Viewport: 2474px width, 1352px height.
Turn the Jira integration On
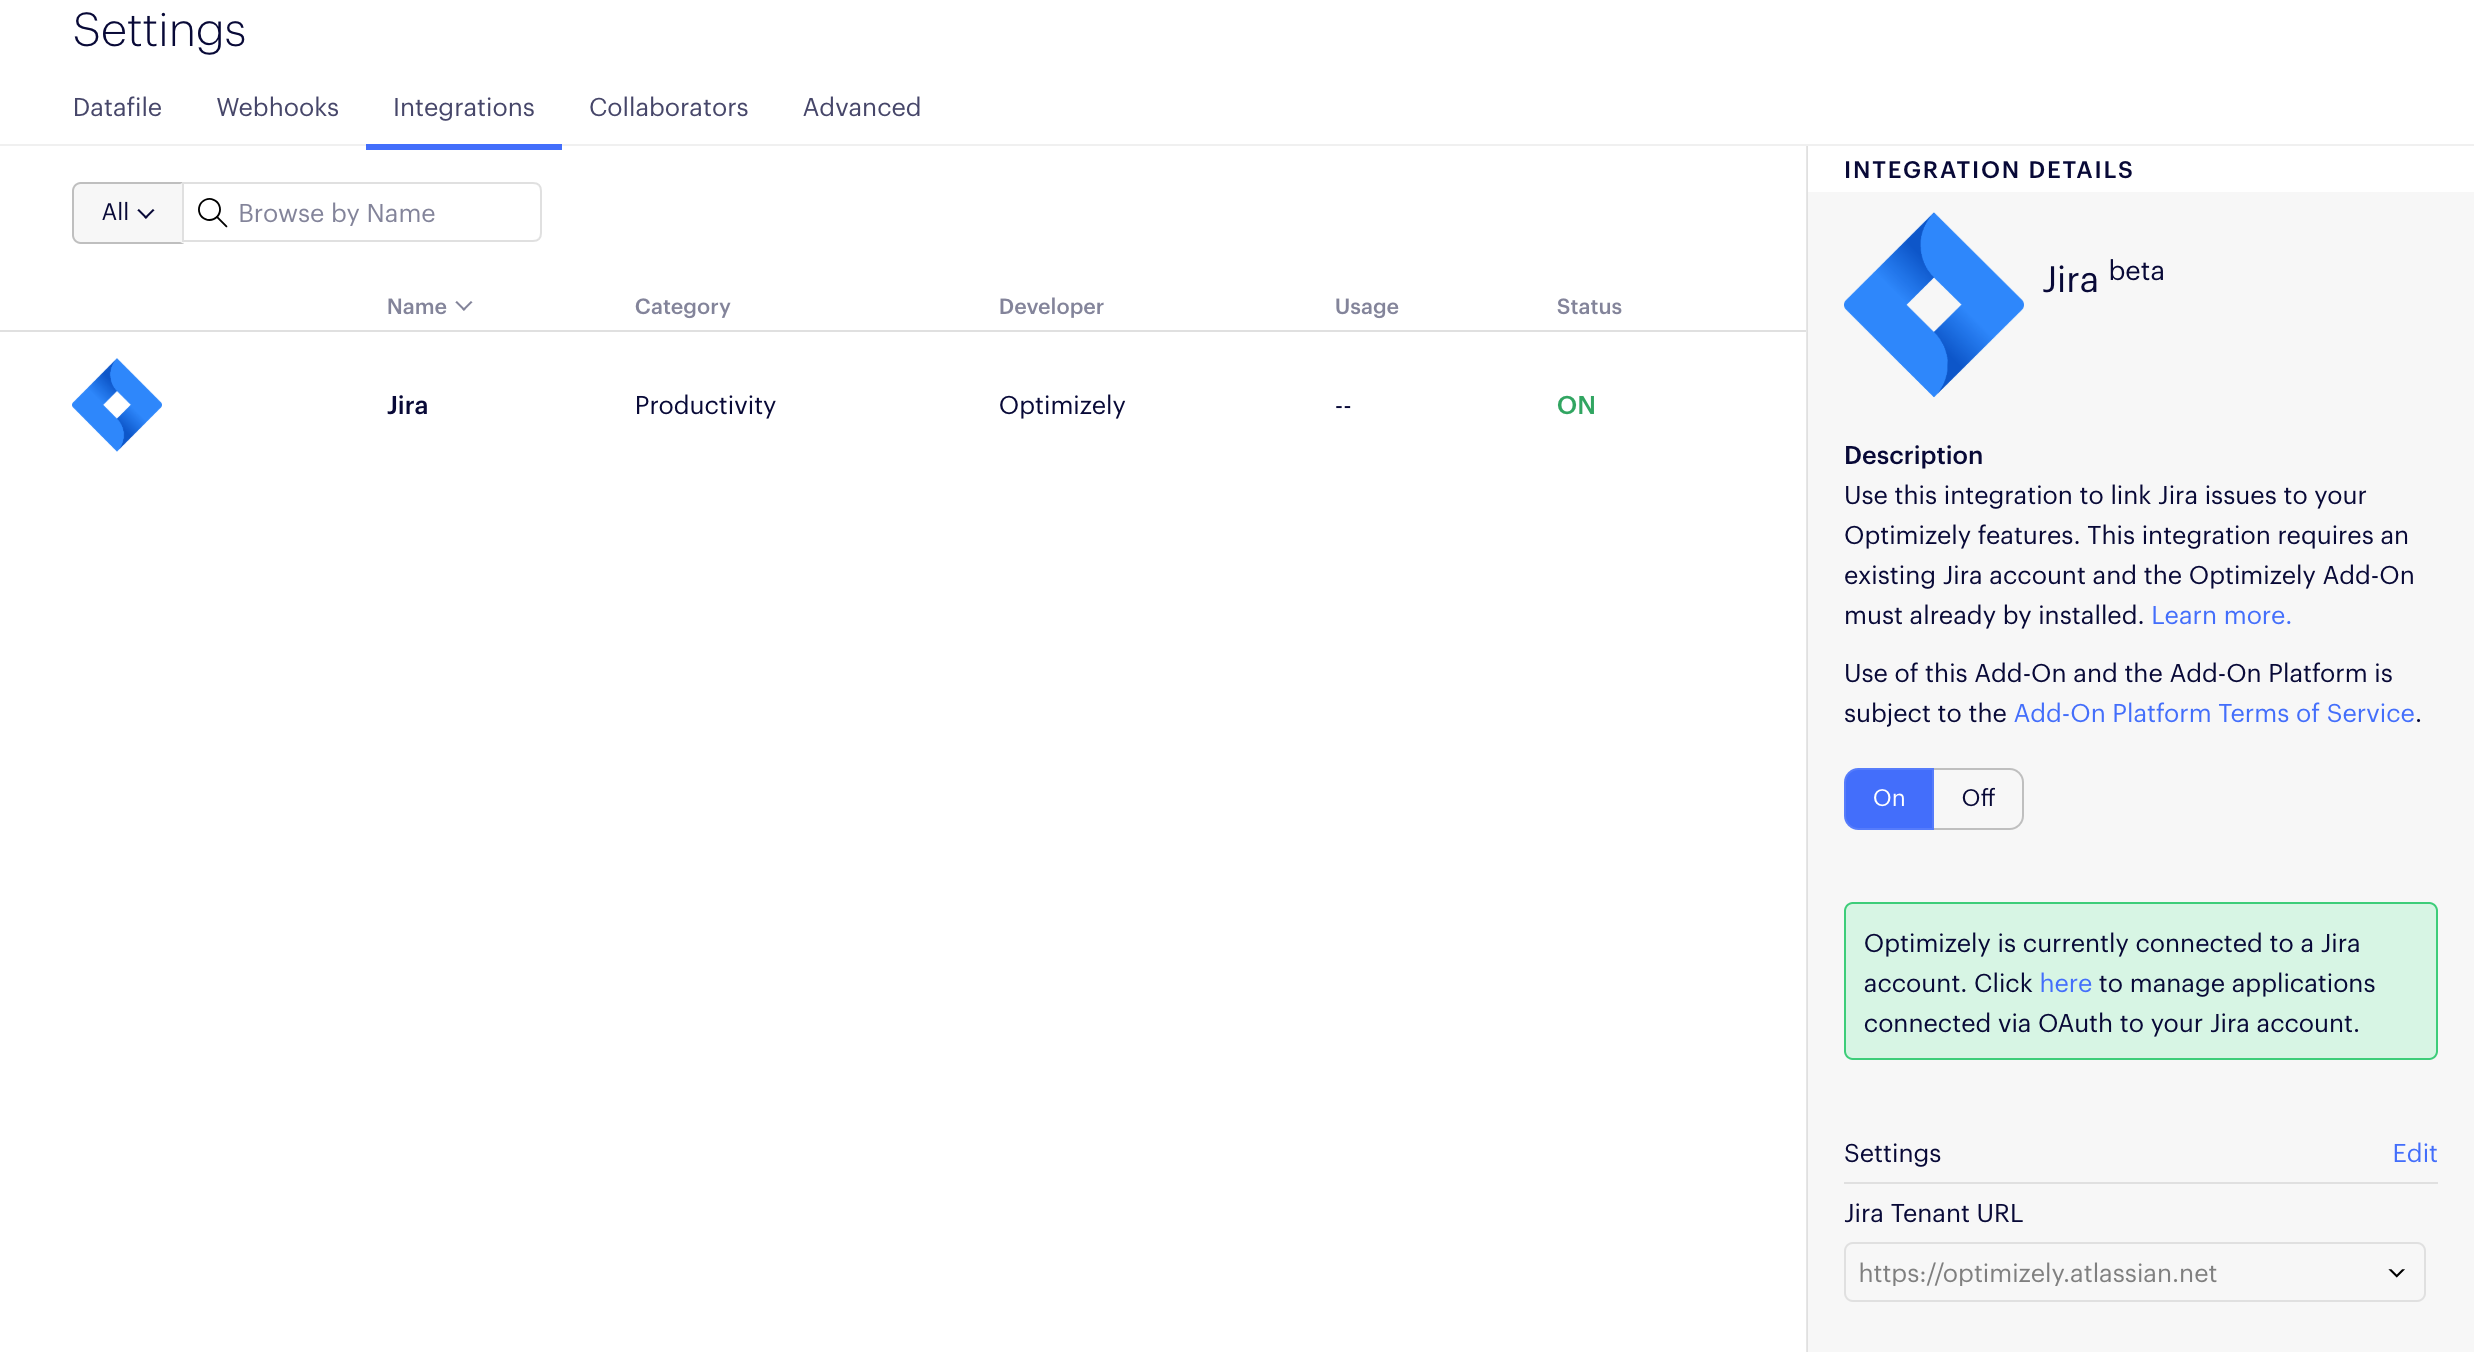tap(1888, 798)
